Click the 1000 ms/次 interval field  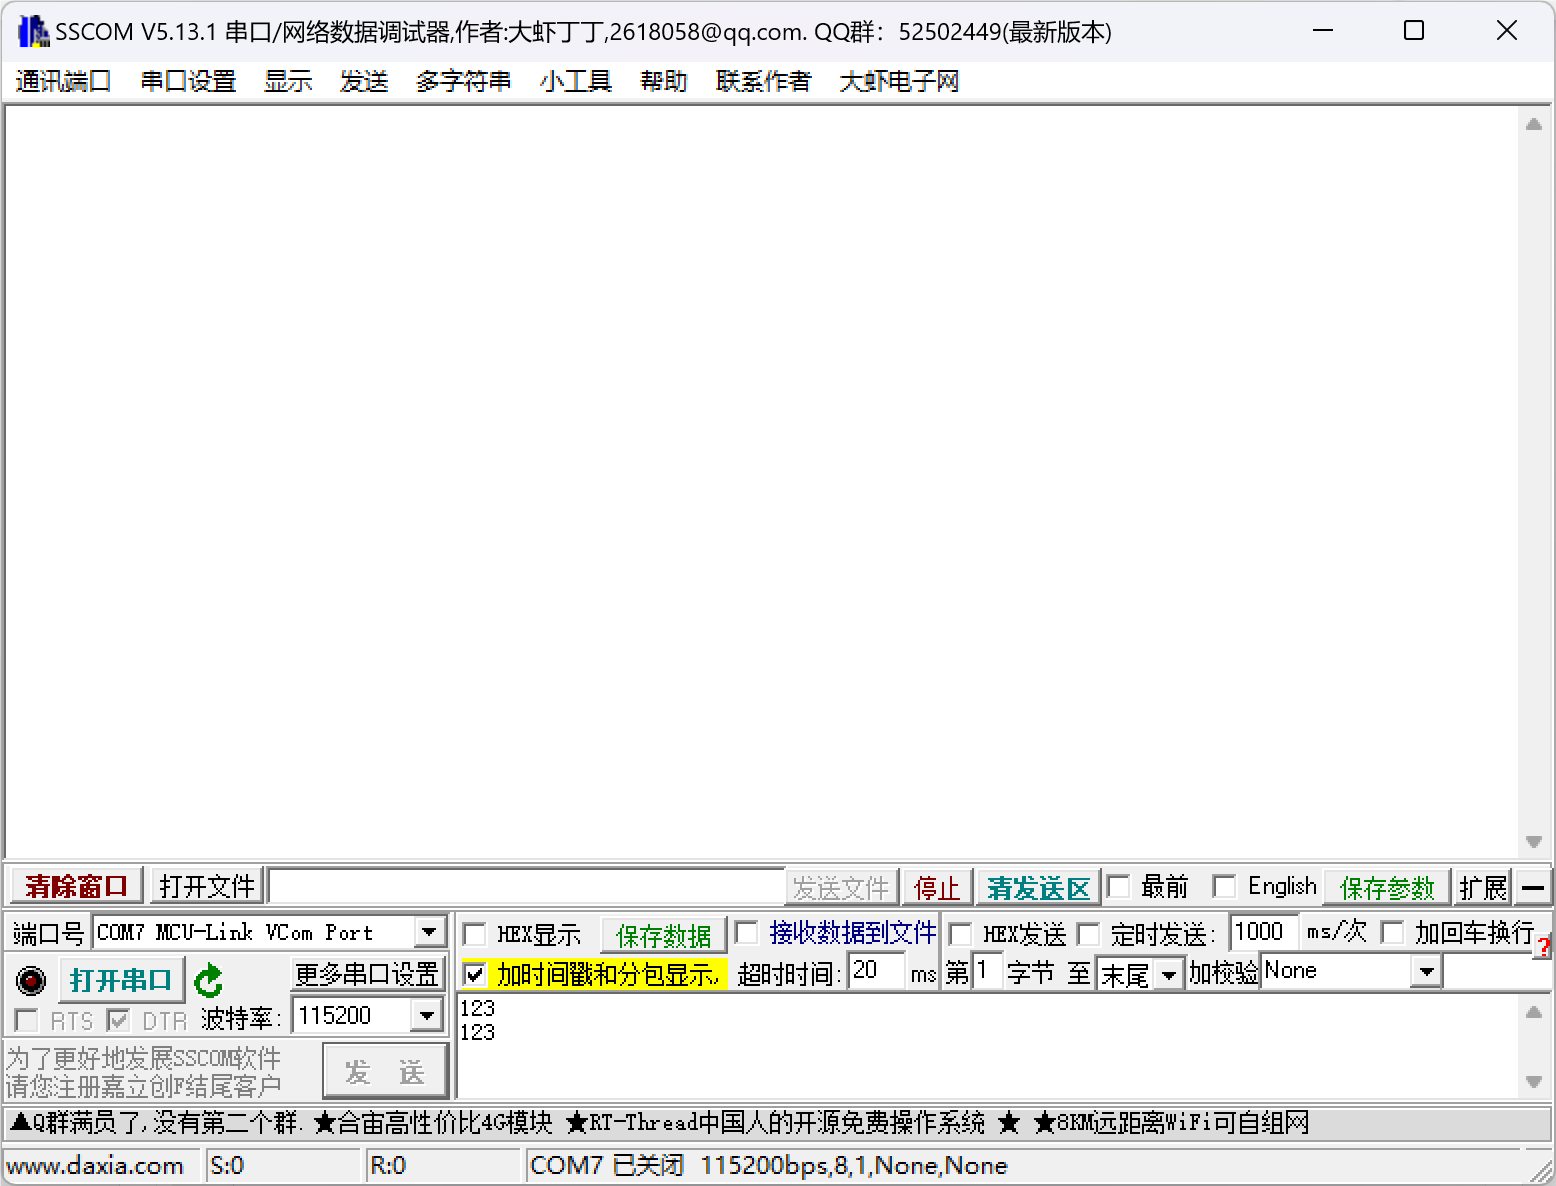point(1263,932)
